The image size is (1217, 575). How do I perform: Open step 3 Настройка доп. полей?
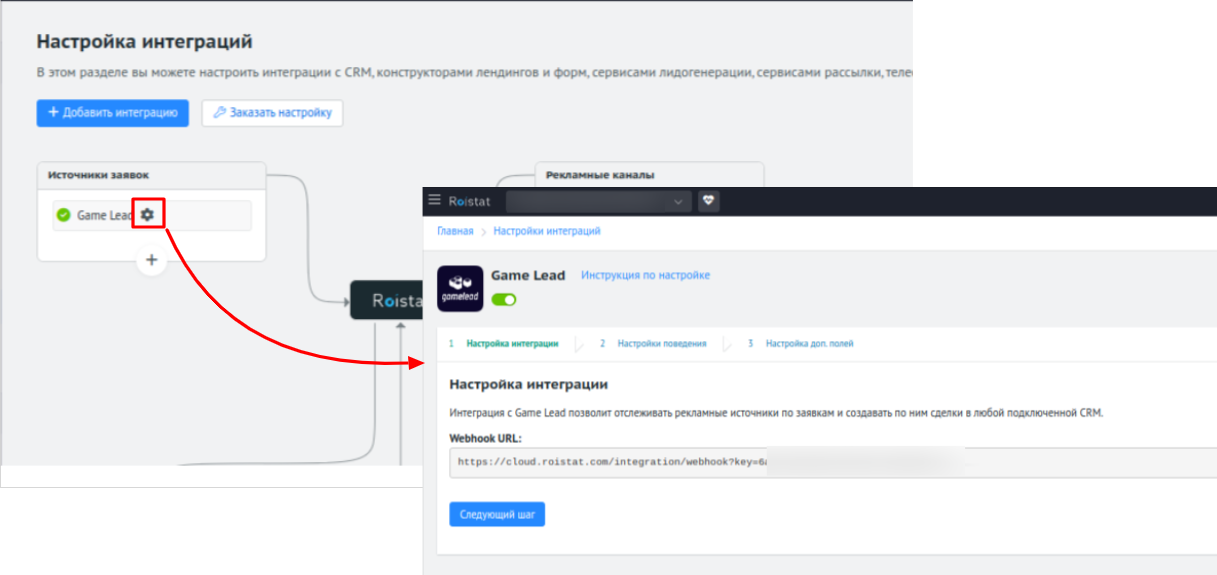[809, 343]
